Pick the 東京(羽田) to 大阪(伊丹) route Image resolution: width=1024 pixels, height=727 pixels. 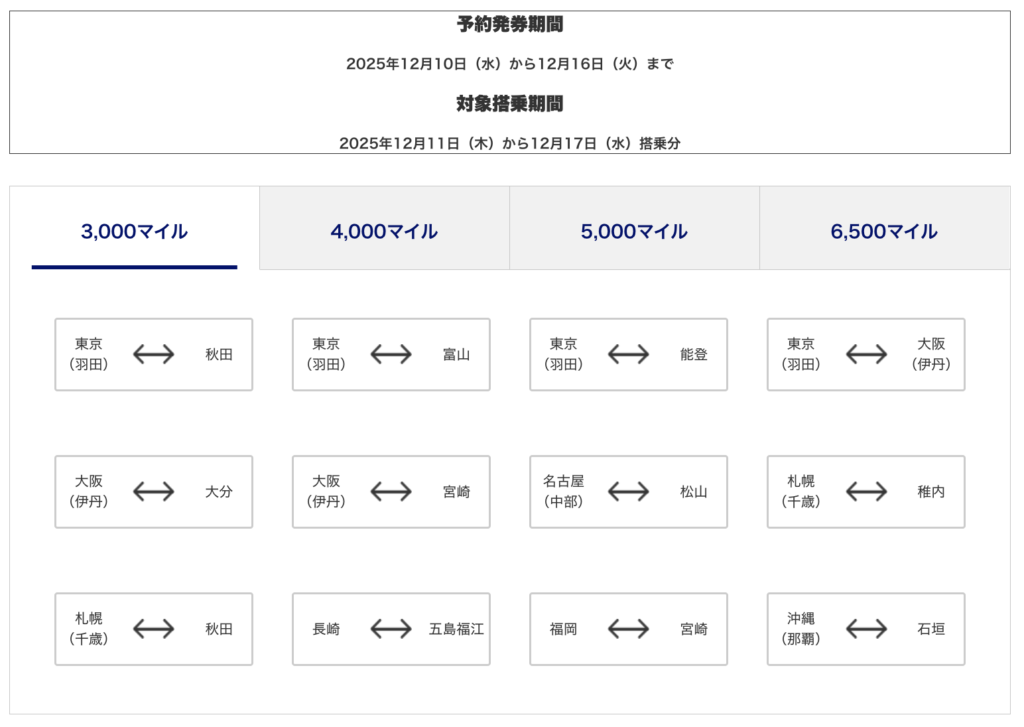[x=866, y=355]
